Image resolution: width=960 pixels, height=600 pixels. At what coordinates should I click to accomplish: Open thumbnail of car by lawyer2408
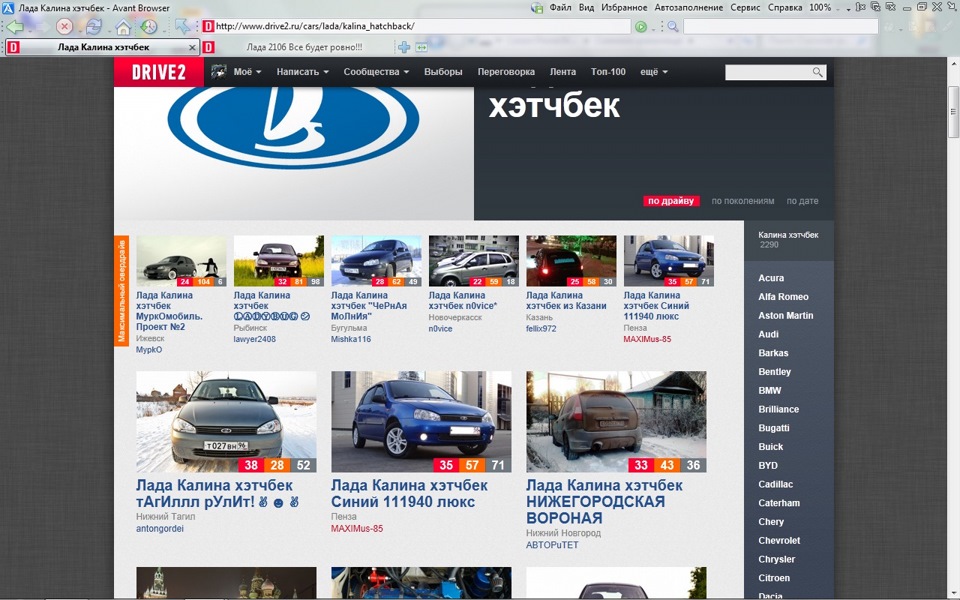pos(279,261)
